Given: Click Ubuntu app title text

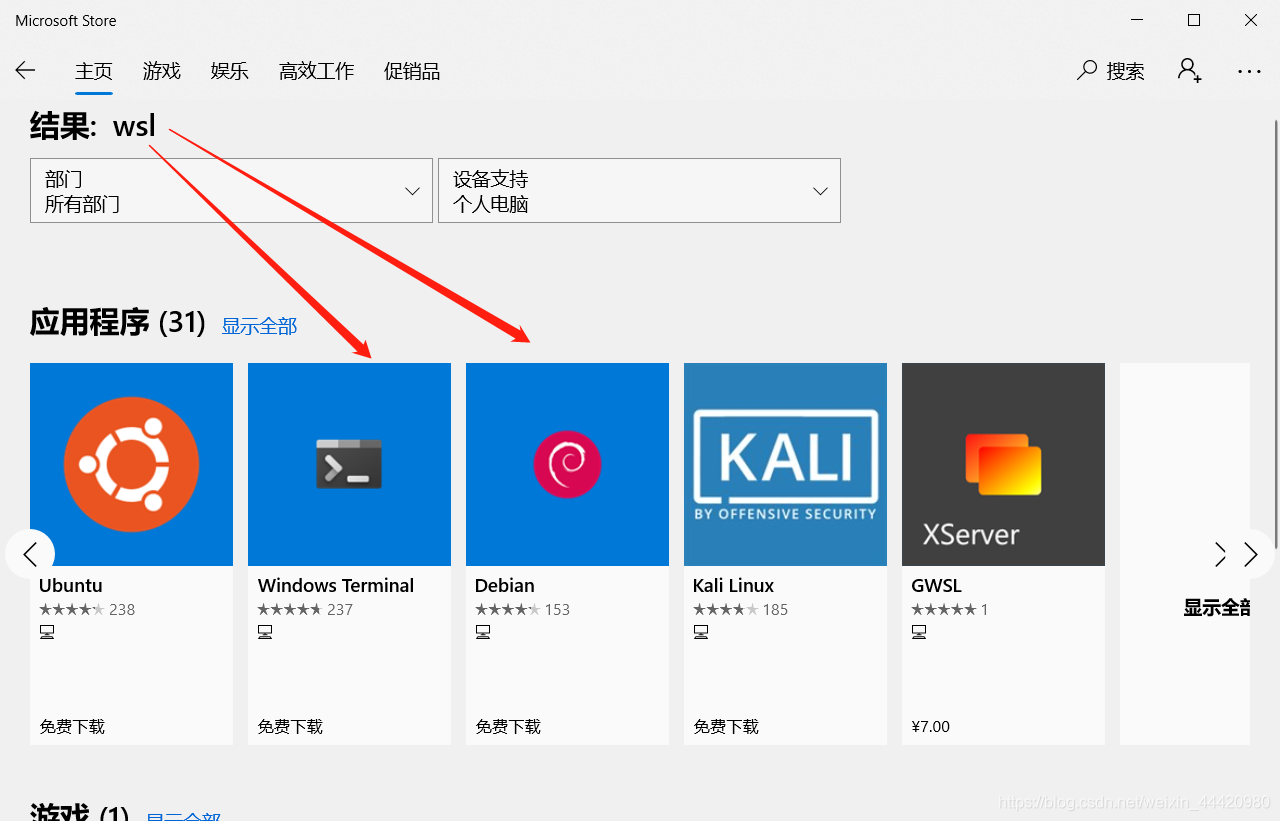Looking at the screenshot, I should 71,585.
